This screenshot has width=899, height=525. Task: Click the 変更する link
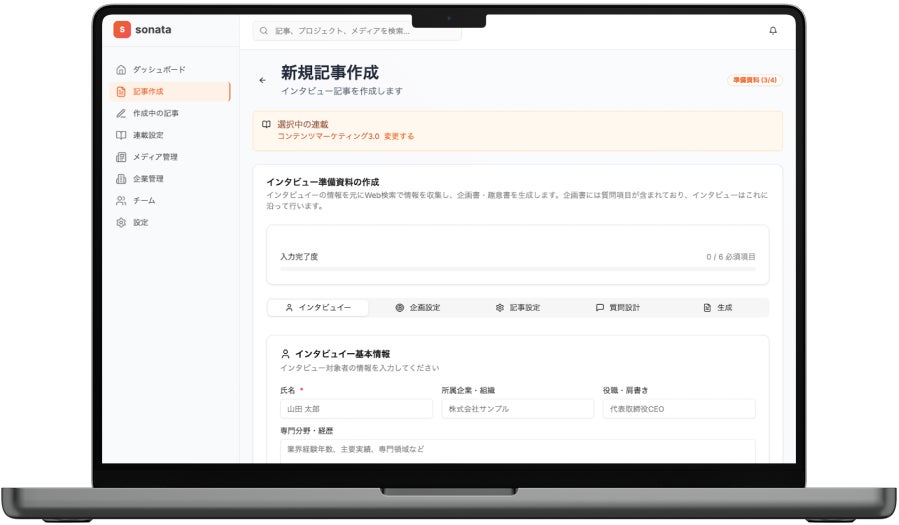click(399, 136)
